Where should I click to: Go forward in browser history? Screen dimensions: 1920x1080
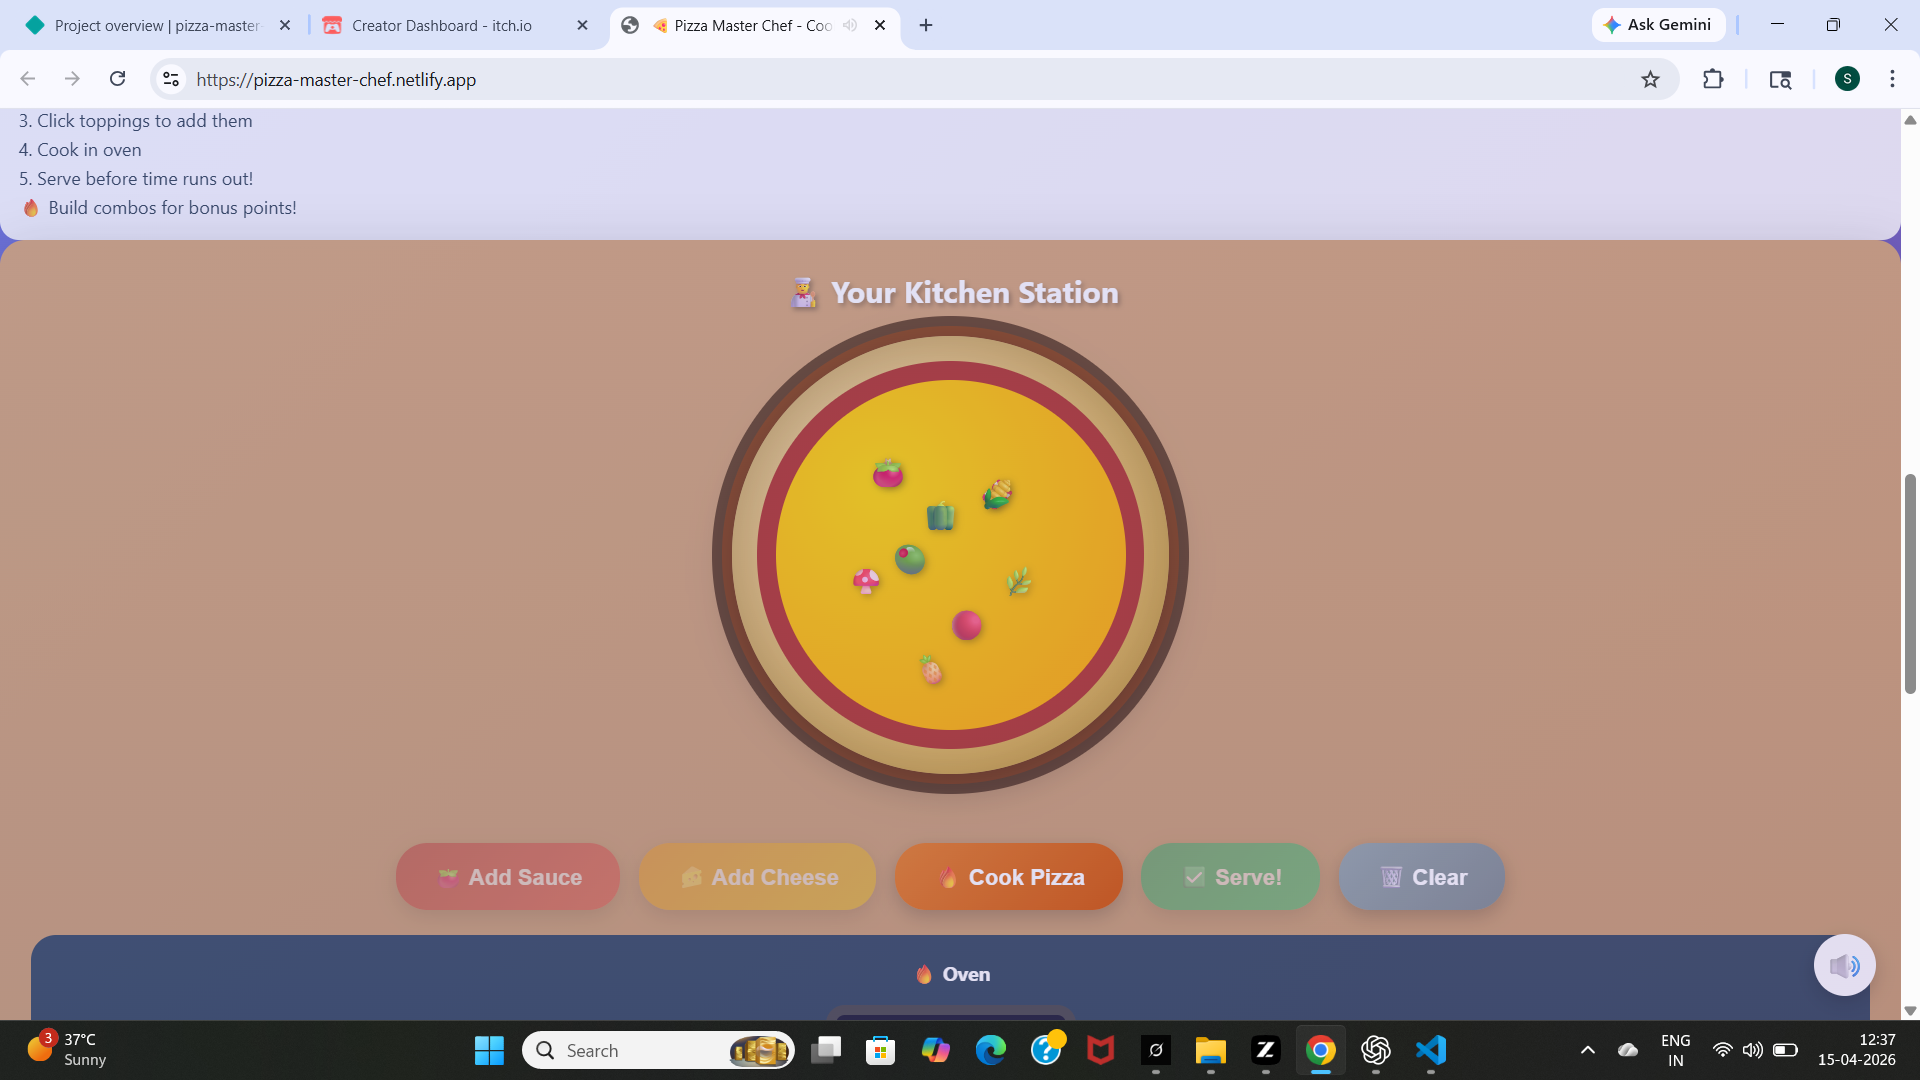click(x=72, y=79)
